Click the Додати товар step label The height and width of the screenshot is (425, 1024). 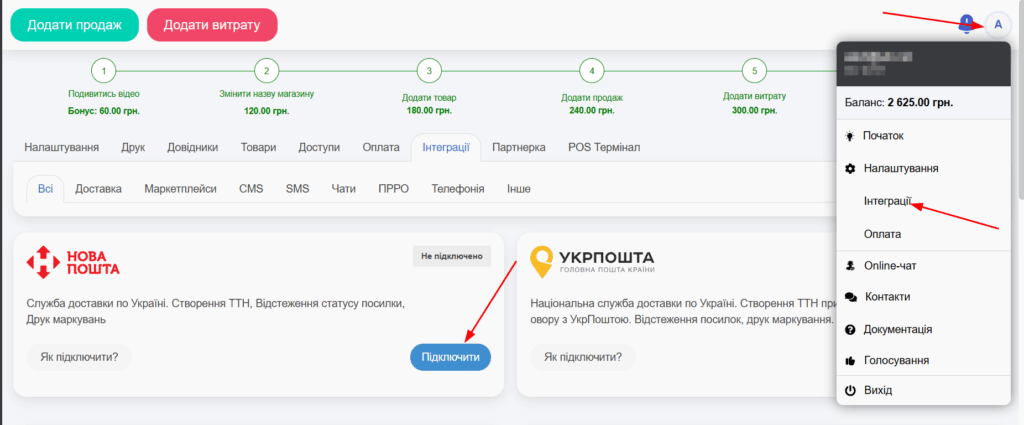click(429, 98)
